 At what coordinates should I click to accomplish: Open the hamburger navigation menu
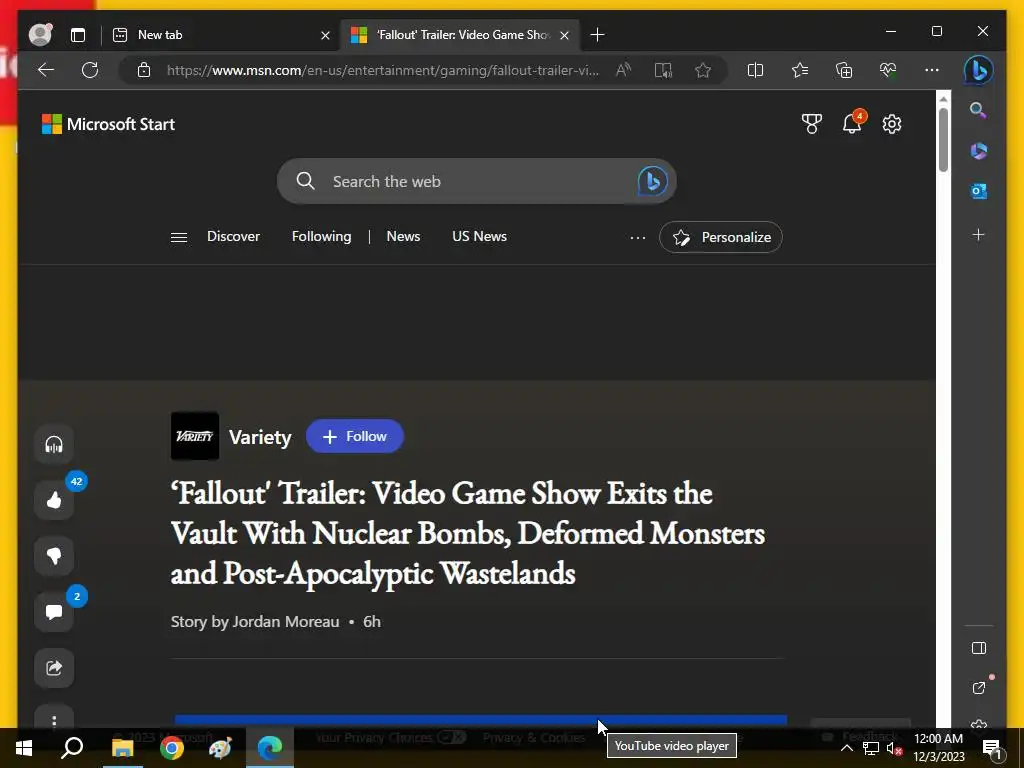click(x=179, y=237)
